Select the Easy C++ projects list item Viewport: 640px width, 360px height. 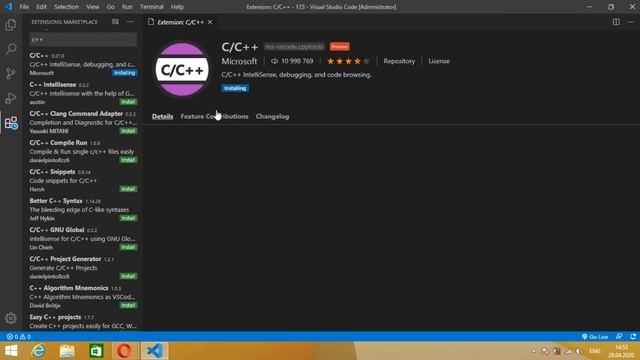tap(83, 322)
